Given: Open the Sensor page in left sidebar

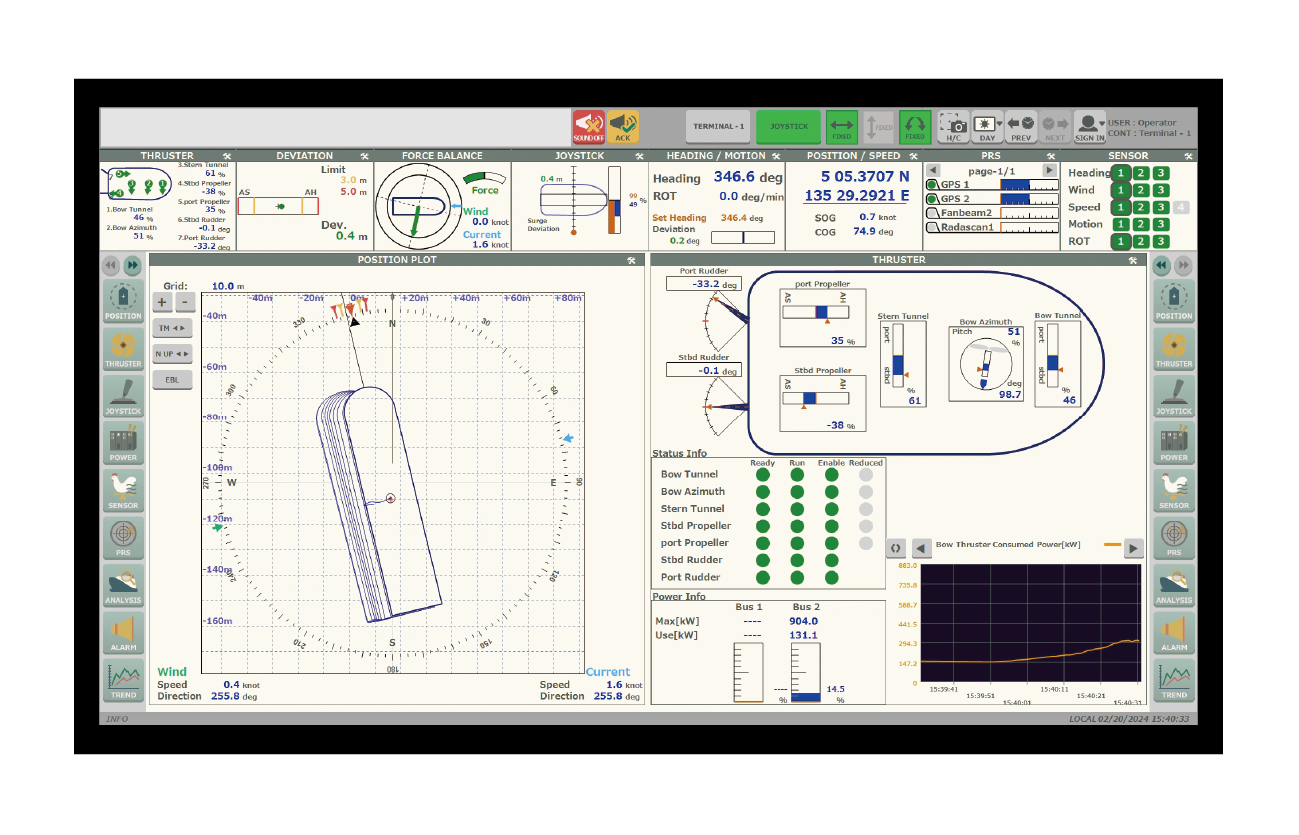Looking at the screenshot, I should (123, 491).
